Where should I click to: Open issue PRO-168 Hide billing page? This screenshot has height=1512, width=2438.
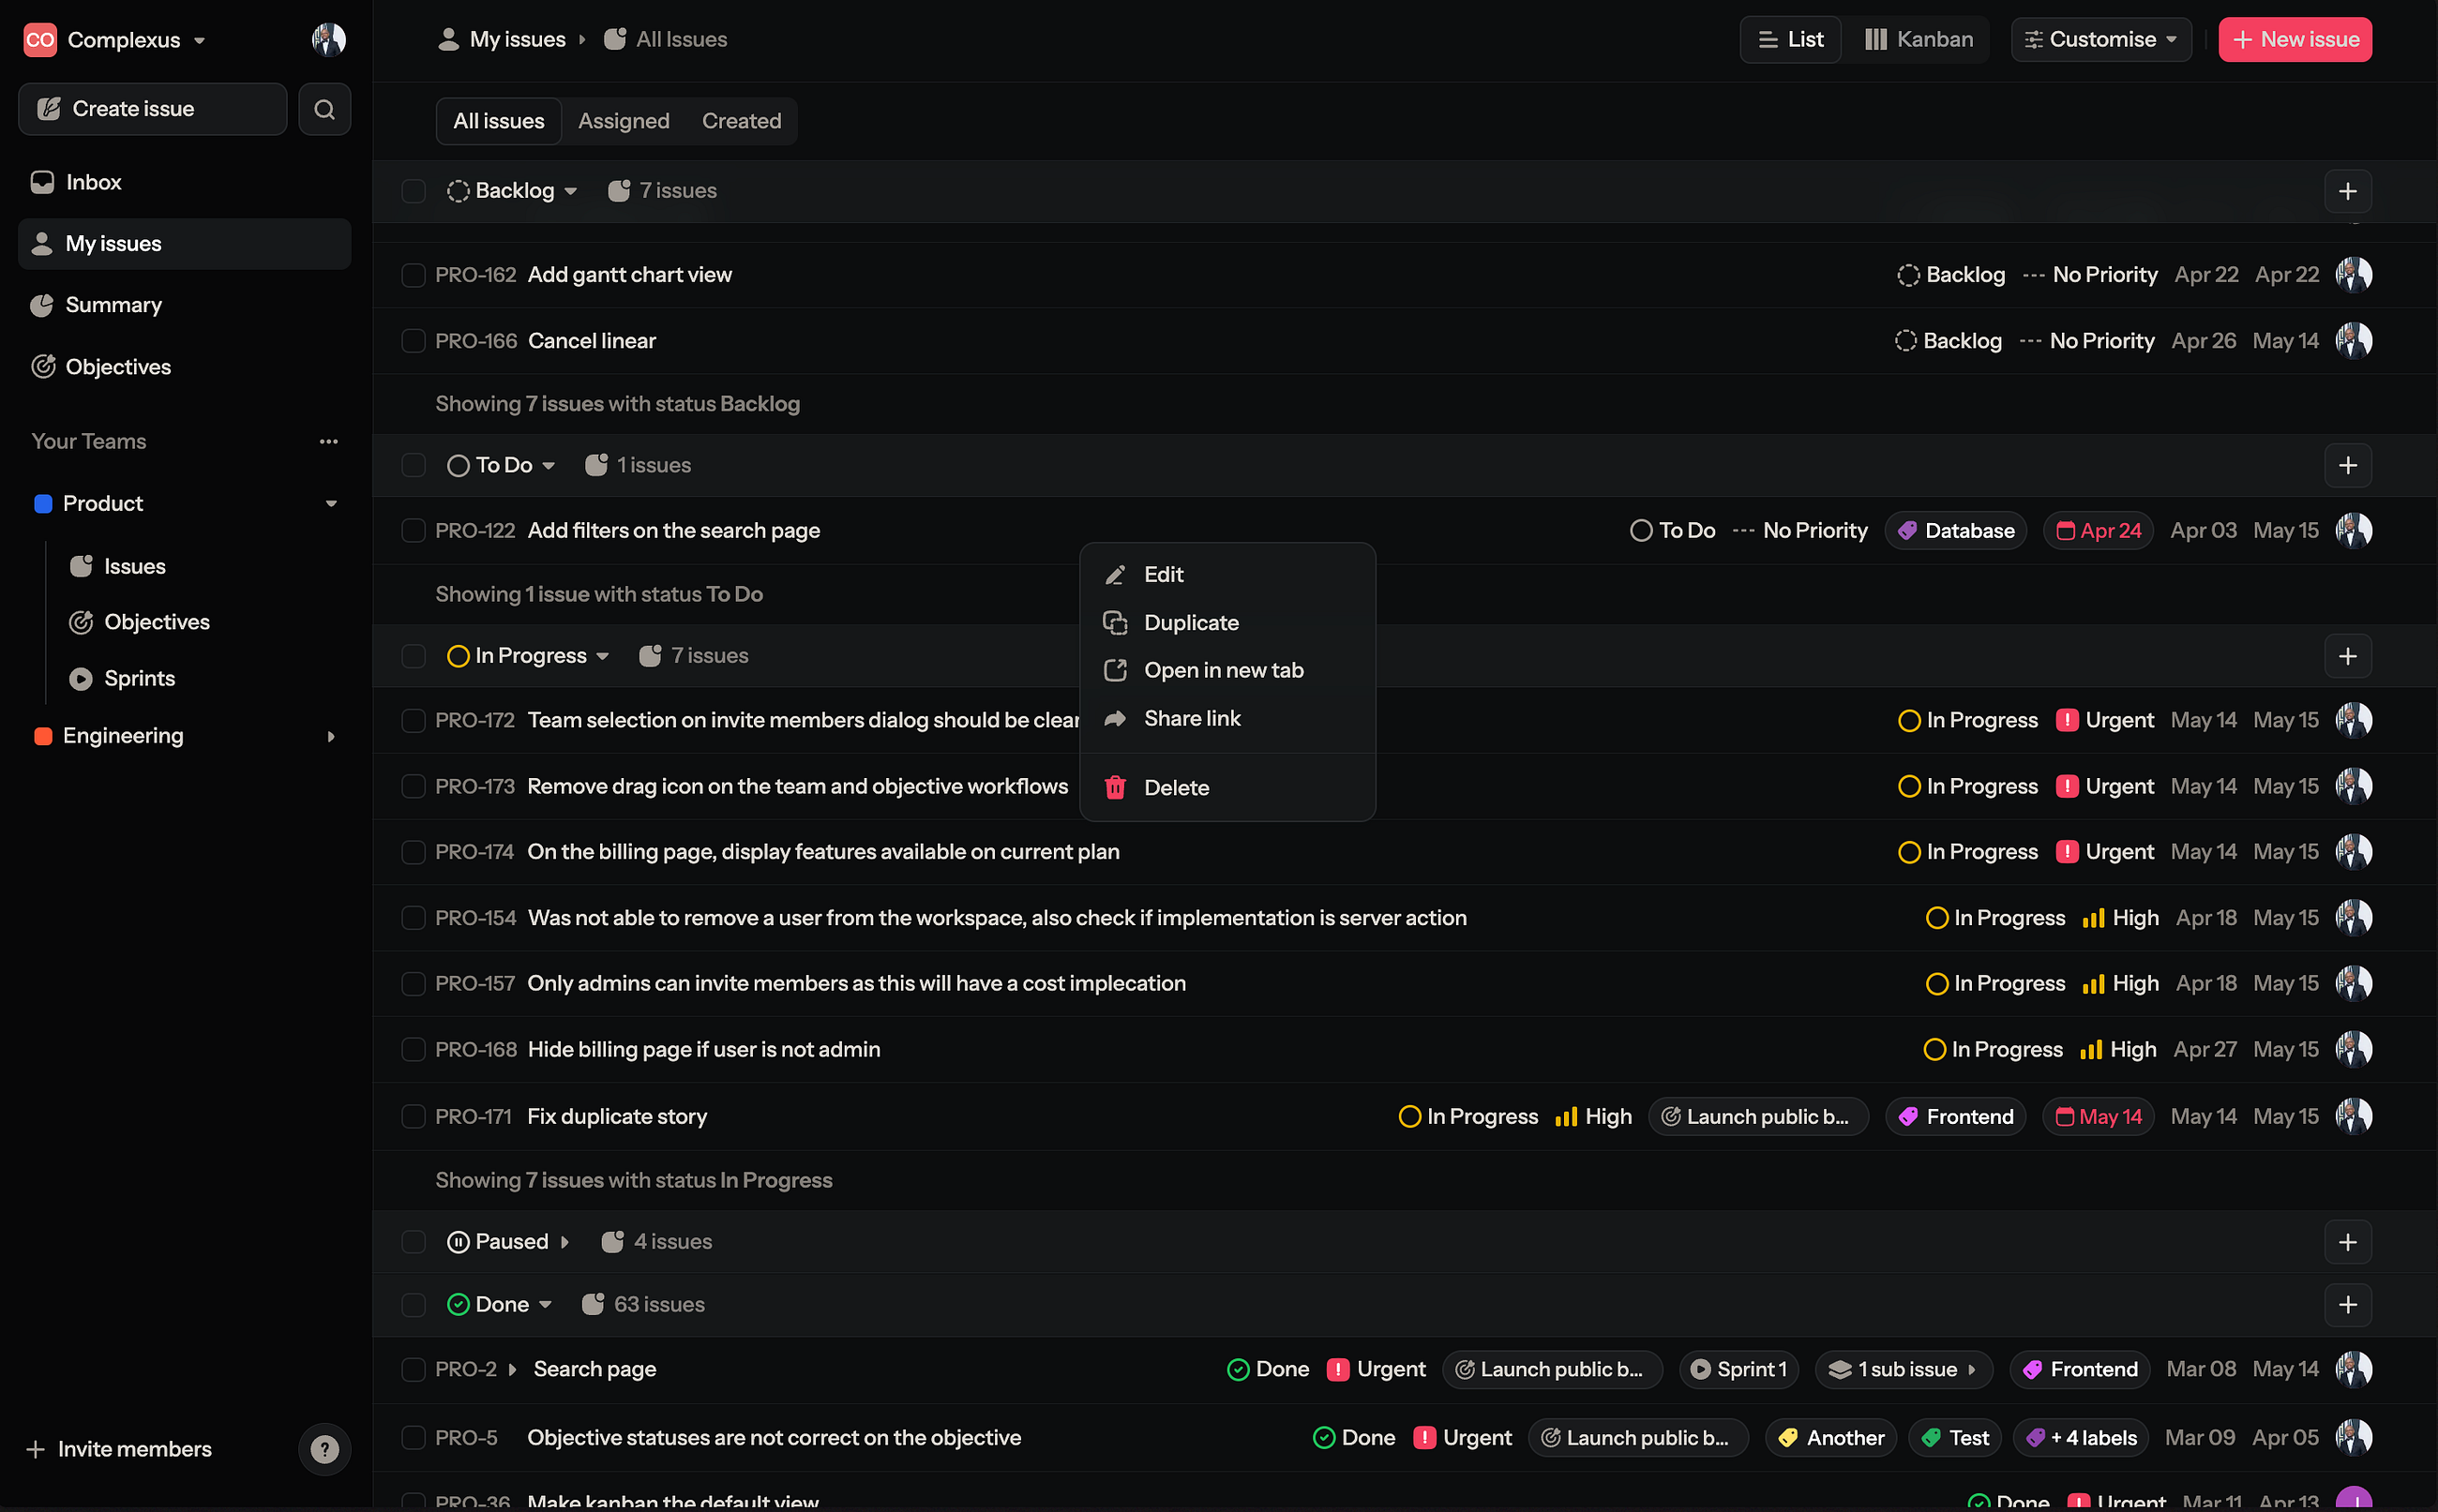[703, 1050]
